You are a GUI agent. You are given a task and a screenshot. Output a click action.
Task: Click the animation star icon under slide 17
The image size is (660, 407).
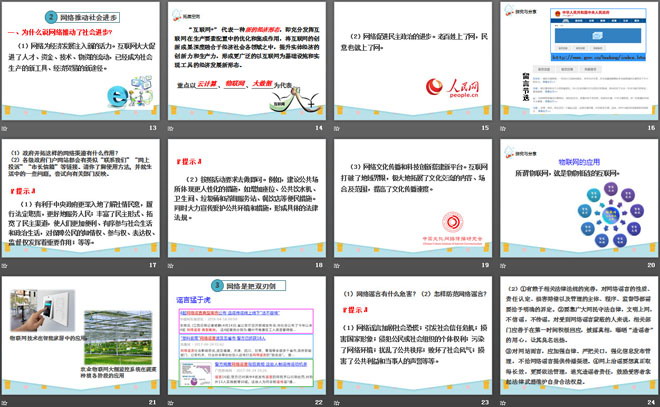[x=5, y=266]
